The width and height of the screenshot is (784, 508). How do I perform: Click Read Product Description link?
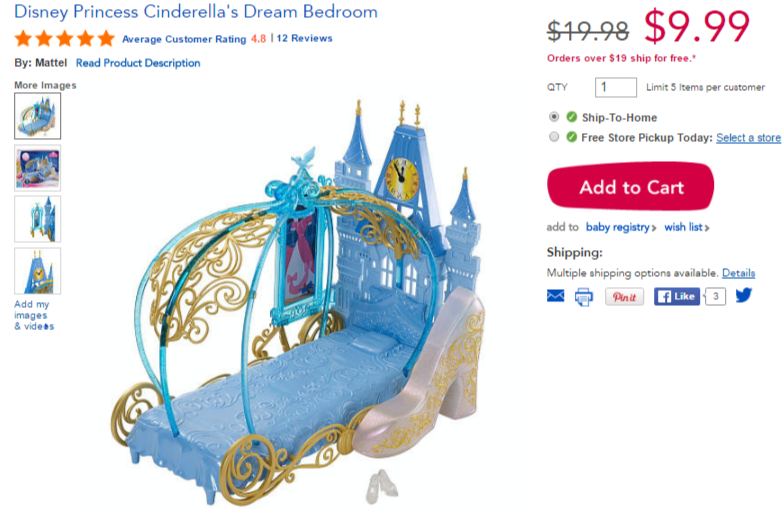(x=138, y=63)
